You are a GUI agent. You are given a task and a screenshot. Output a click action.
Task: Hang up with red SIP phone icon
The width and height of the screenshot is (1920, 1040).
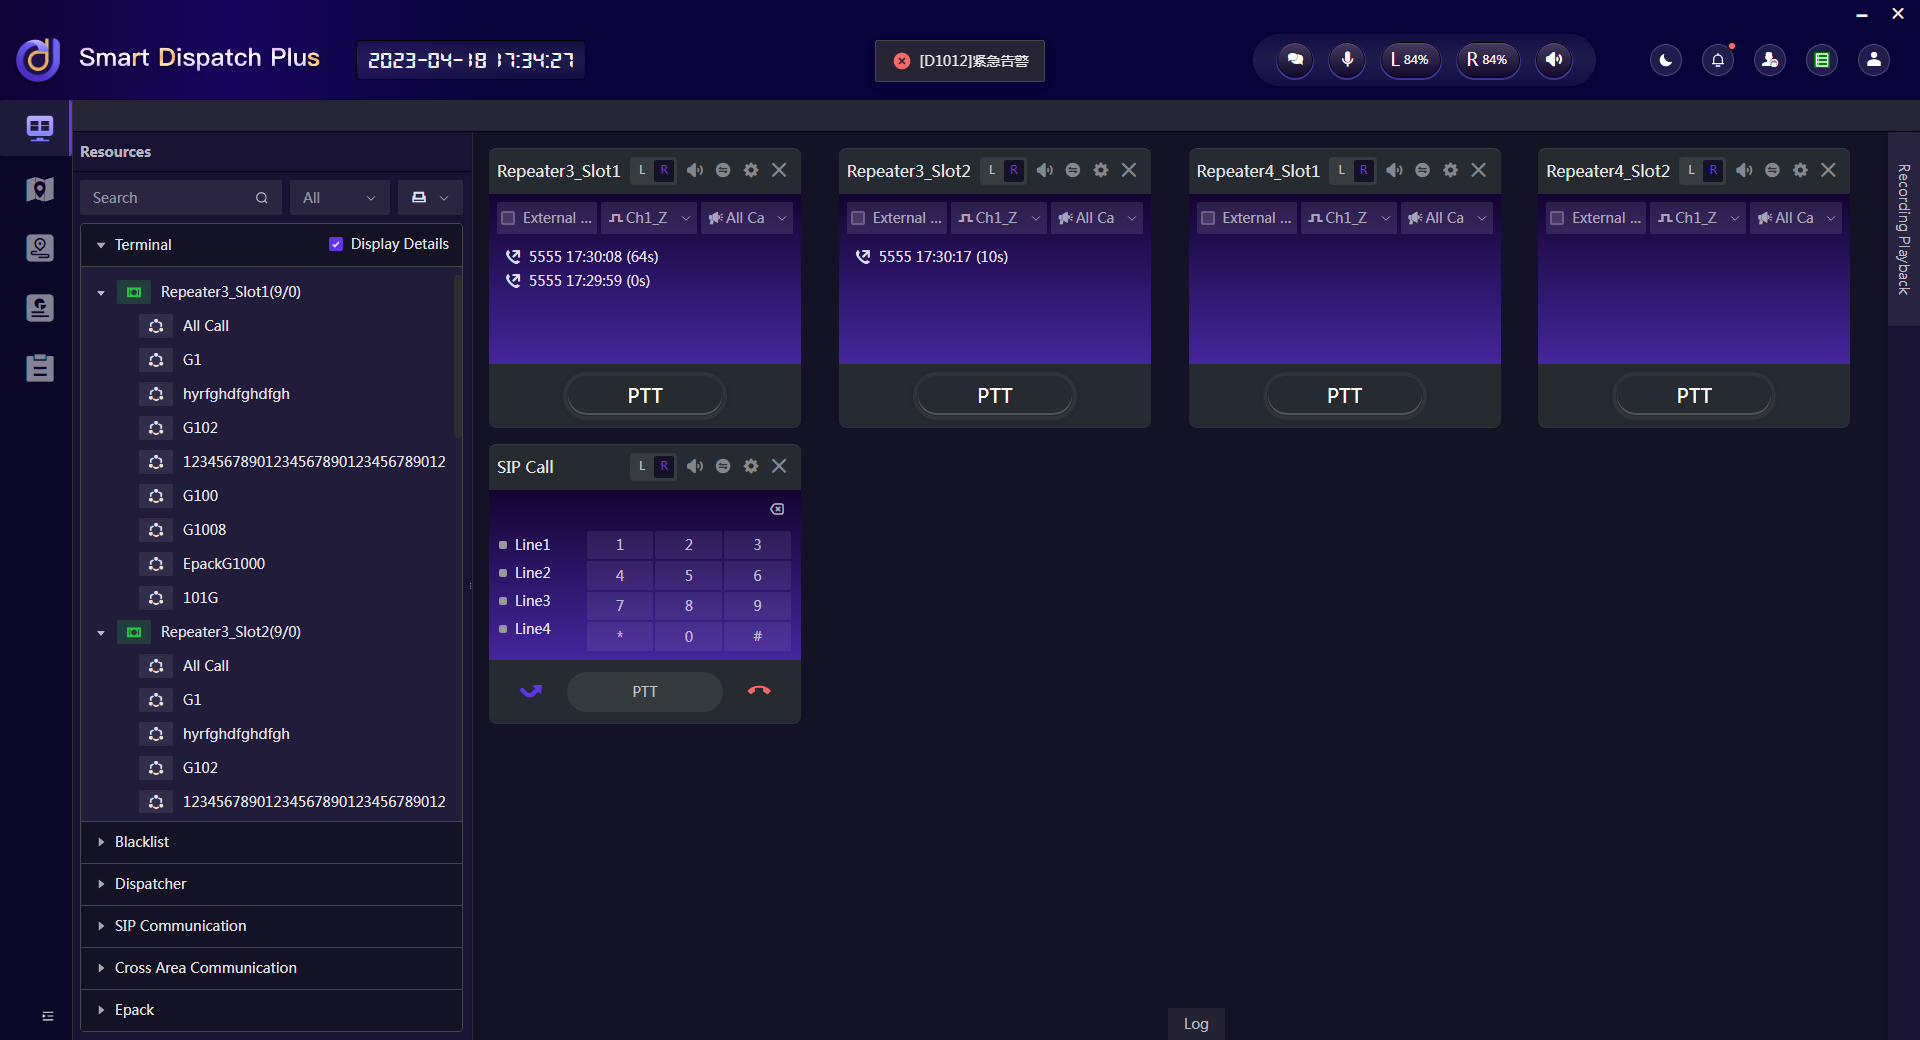(x=759, y=691)
